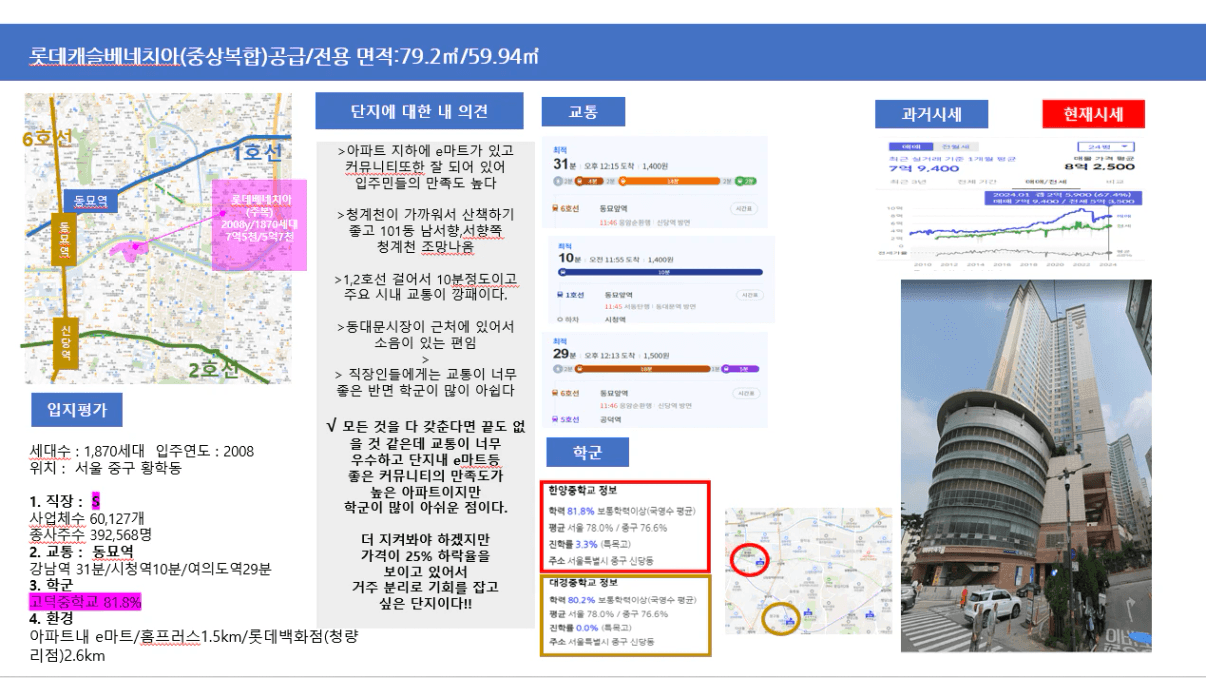
Task: Click the 위치 : 서울 중구 황학동 line
Action: point(105,468)
